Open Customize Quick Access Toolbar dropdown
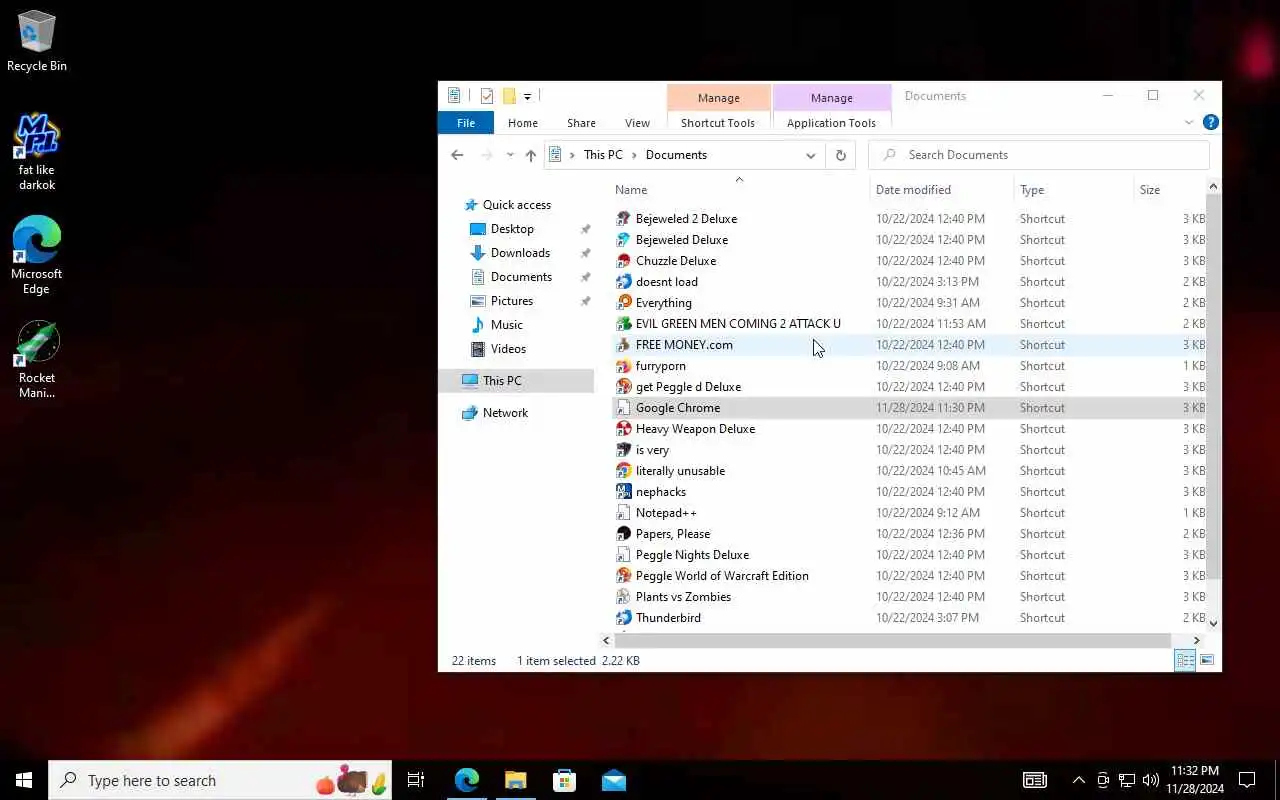 click(527, 97)
